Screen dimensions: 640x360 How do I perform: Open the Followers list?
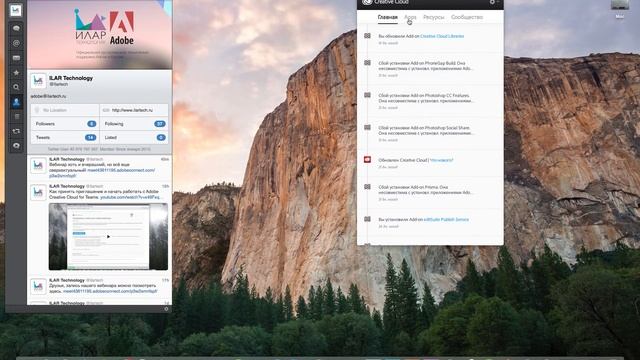[64, 124]
